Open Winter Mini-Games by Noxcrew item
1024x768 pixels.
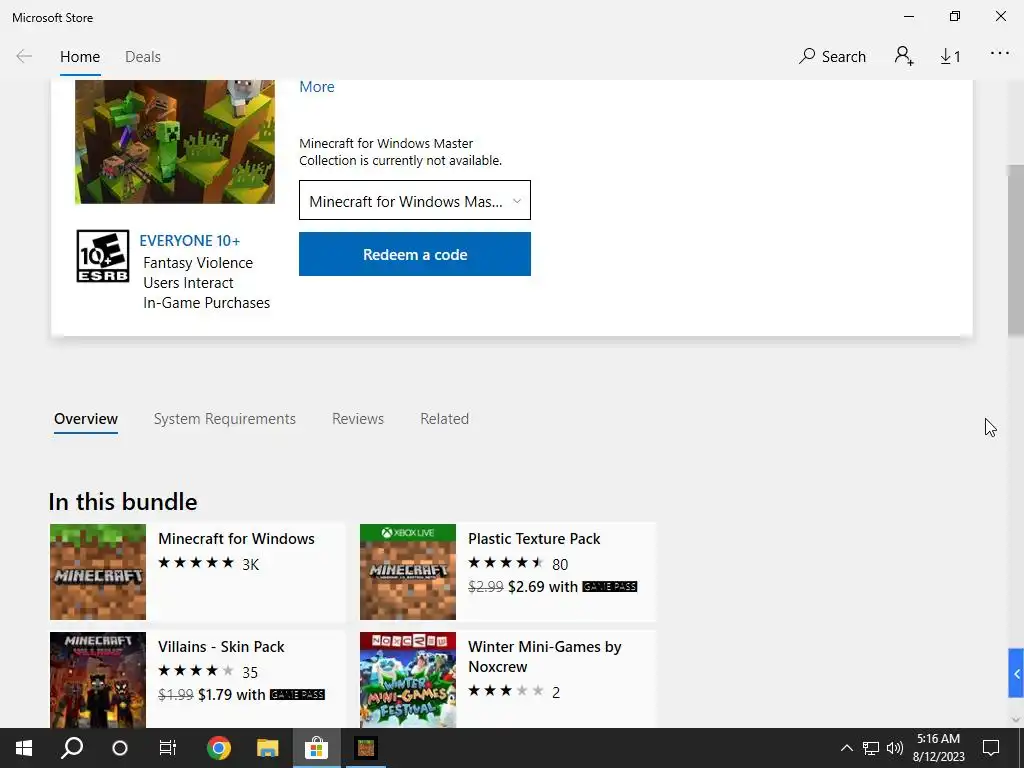tap(507, 679)
